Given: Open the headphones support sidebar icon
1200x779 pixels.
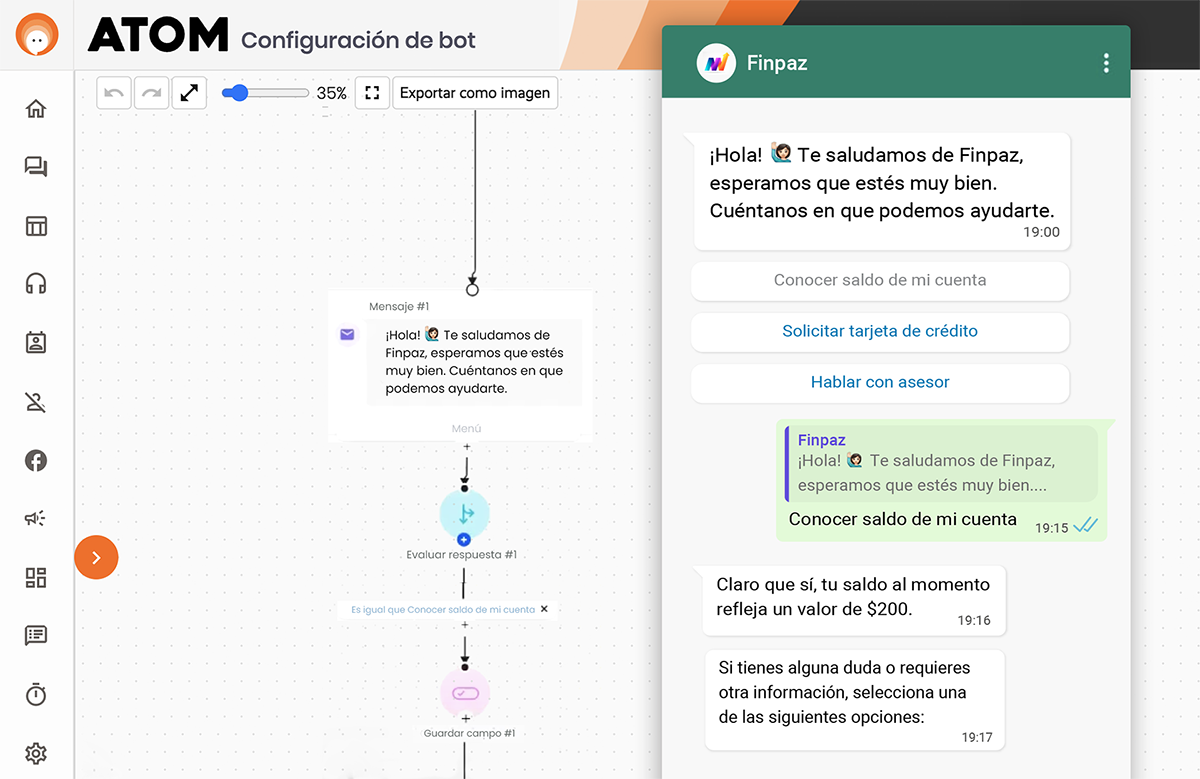Looking at the screenshot, I should click(36, 284).
